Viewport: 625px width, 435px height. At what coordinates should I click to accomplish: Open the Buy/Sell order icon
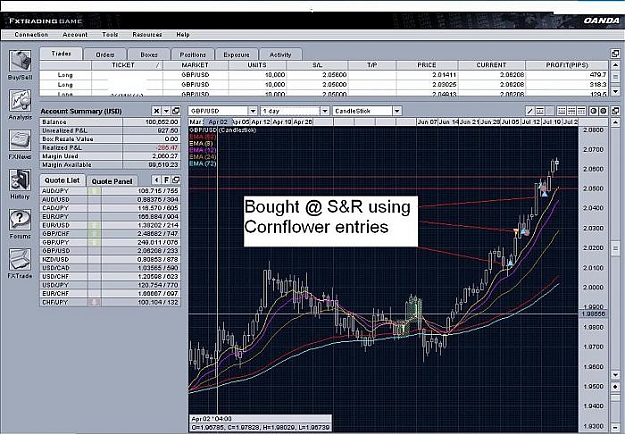20,61
